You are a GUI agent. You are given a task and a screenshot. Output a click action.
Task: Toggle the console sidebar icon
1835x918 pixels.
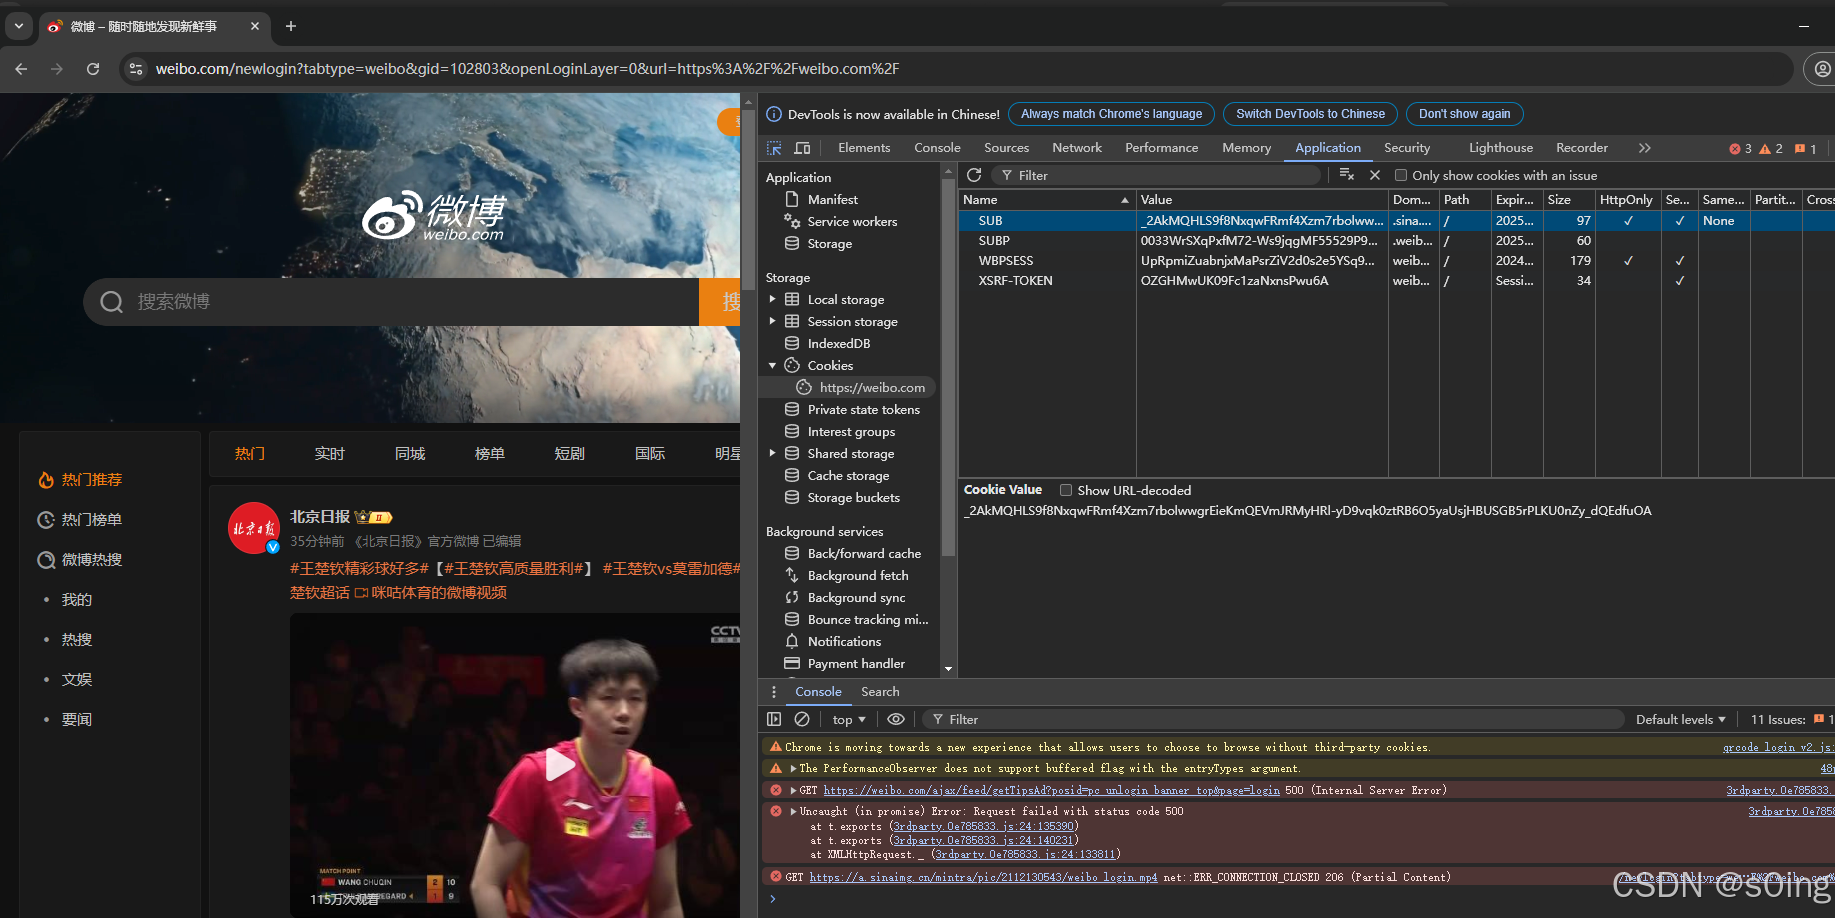pos(774,719)
